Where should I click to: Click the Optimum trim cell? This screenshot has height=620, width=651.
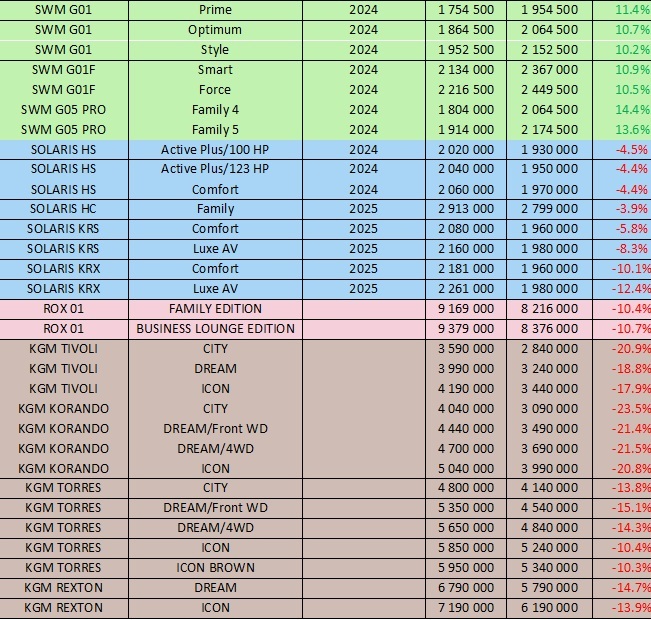click(x=215, y=30)
